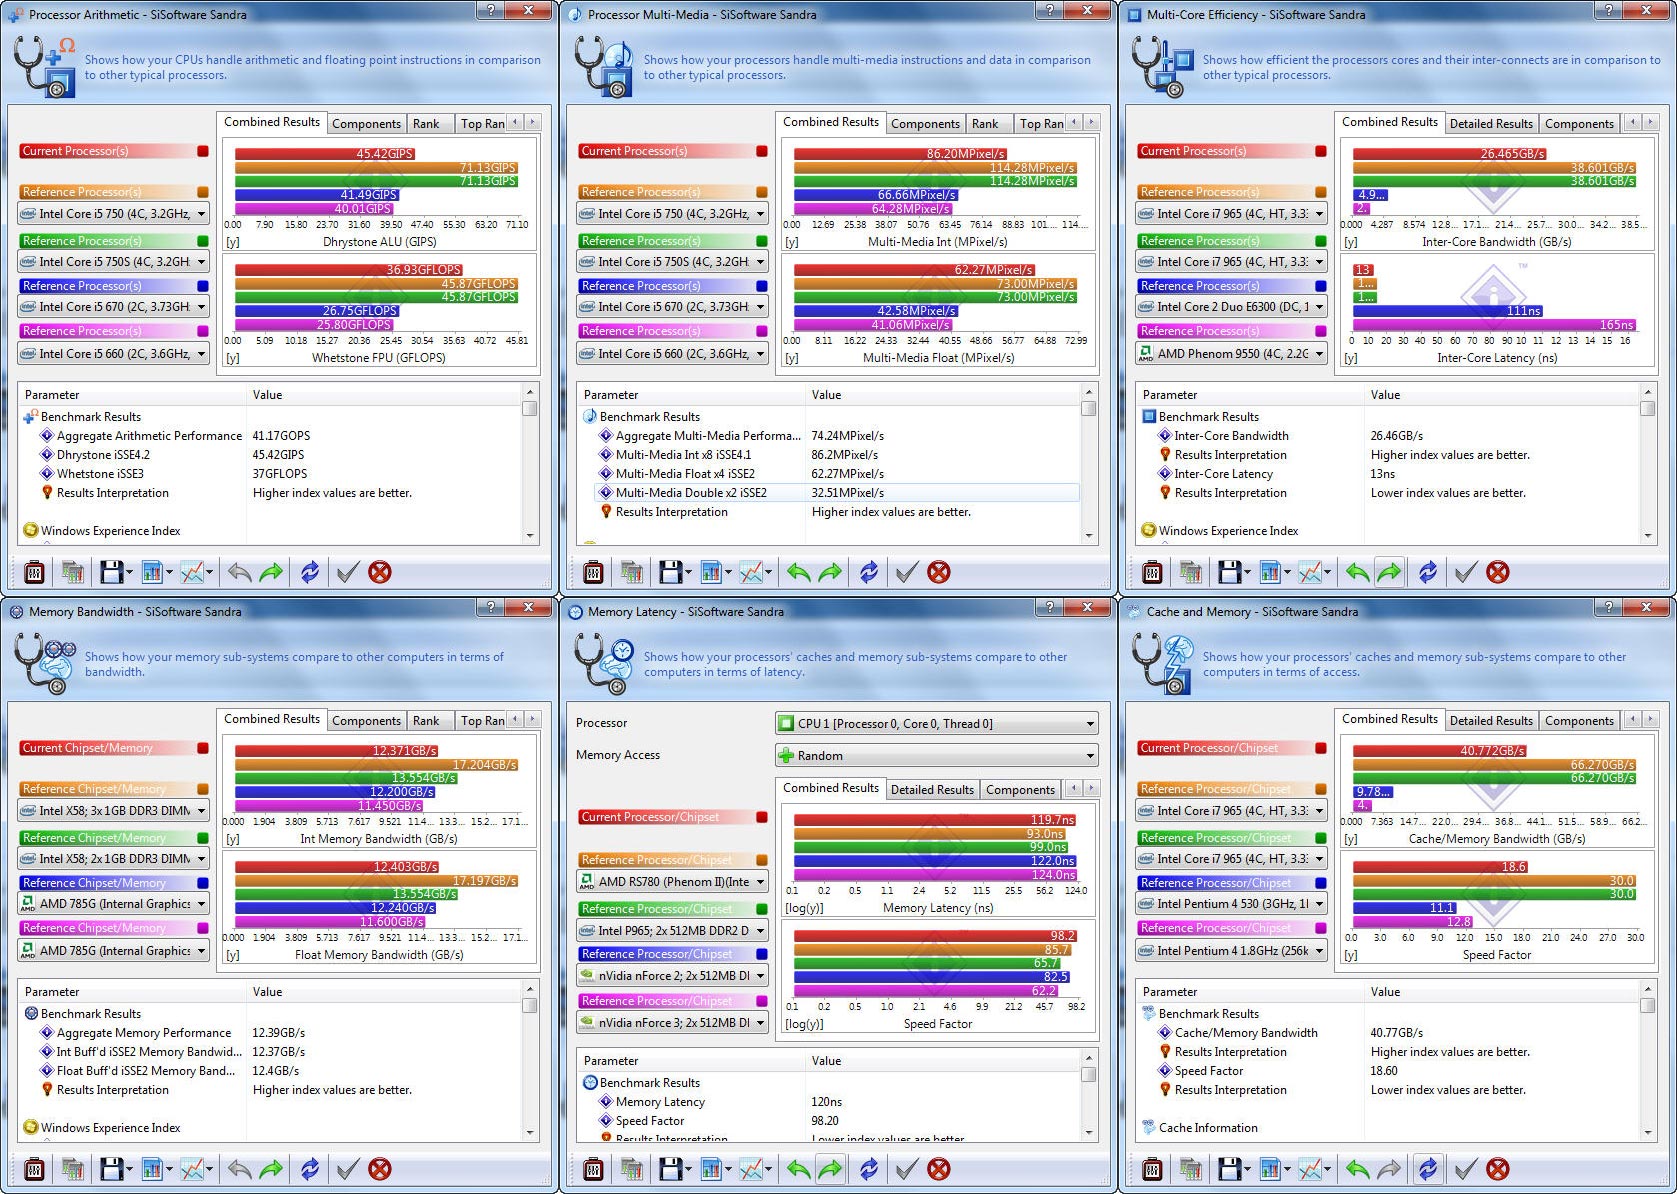Open the Intel Pentium 4 530 reference dropdown
This screenshot has width=1677, height=1194.
pyautogui.click(x=1231, y=903)
